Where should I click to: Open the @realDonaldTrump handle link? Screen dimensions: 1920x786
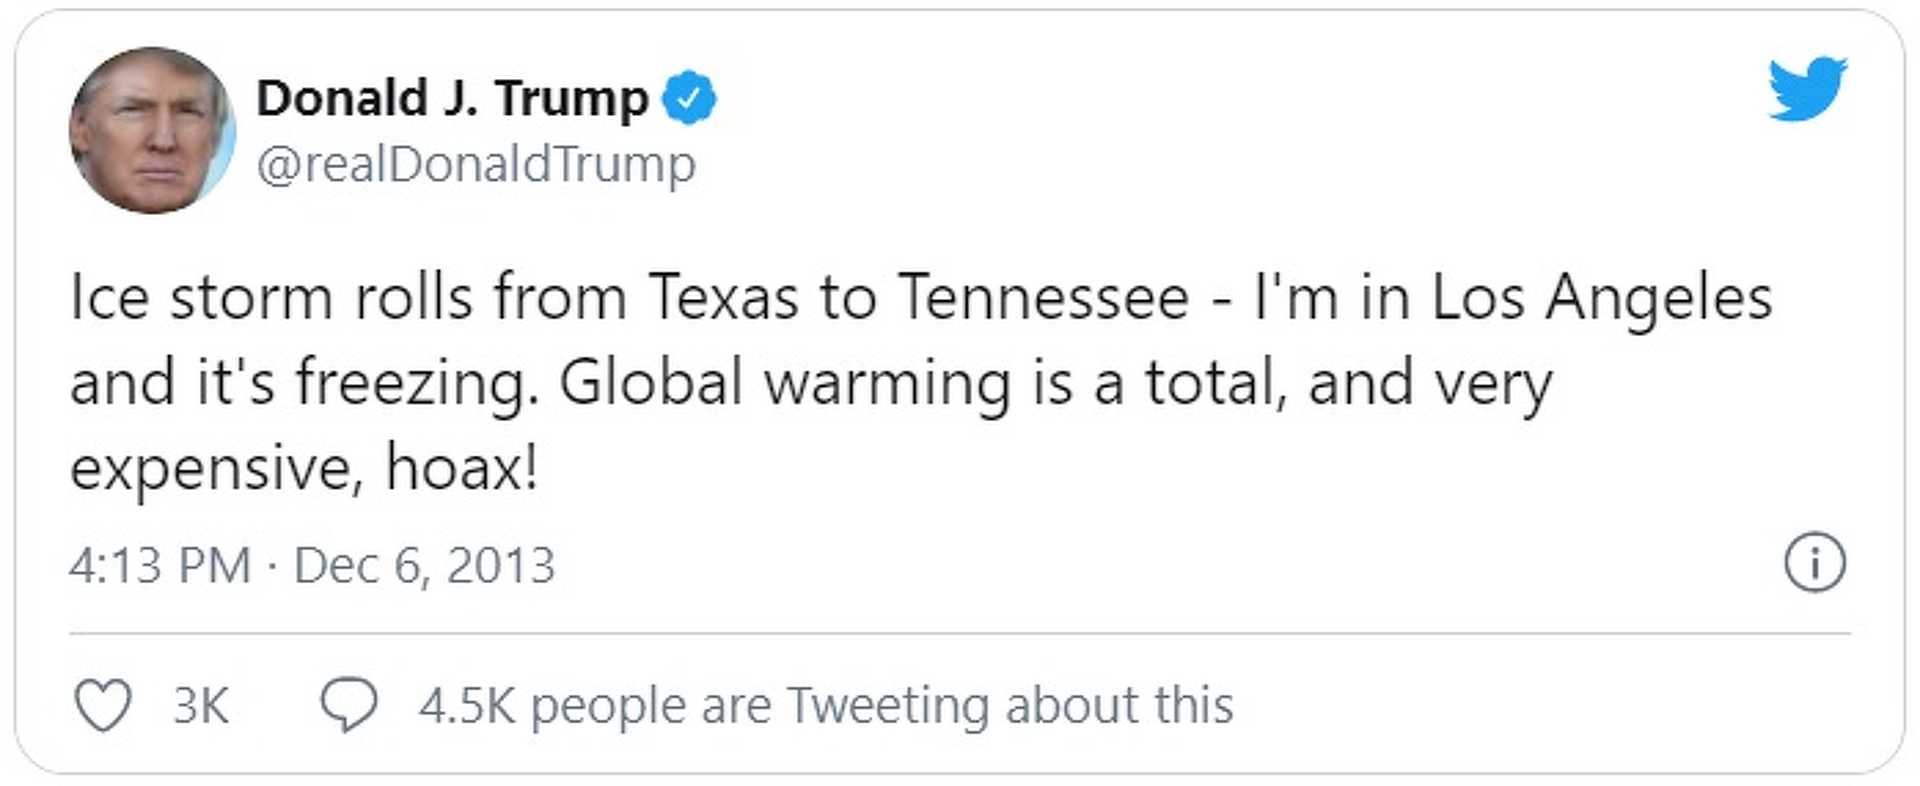pyautogui.click(x=476, y=164)
